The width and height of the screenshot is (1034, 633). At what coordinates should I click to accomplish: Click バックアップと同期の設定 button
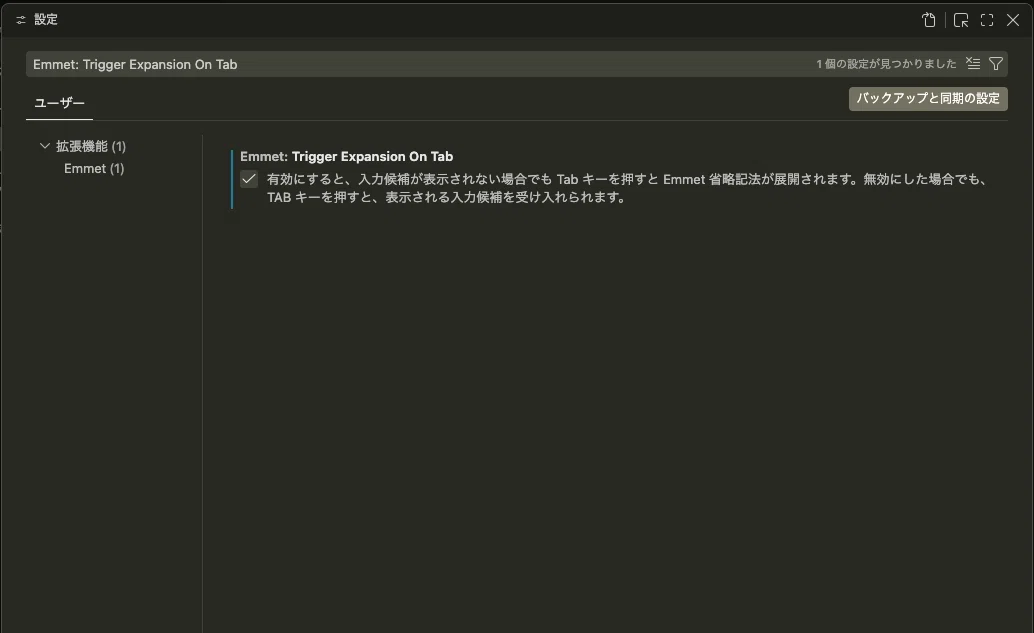[x=928, y=99]
